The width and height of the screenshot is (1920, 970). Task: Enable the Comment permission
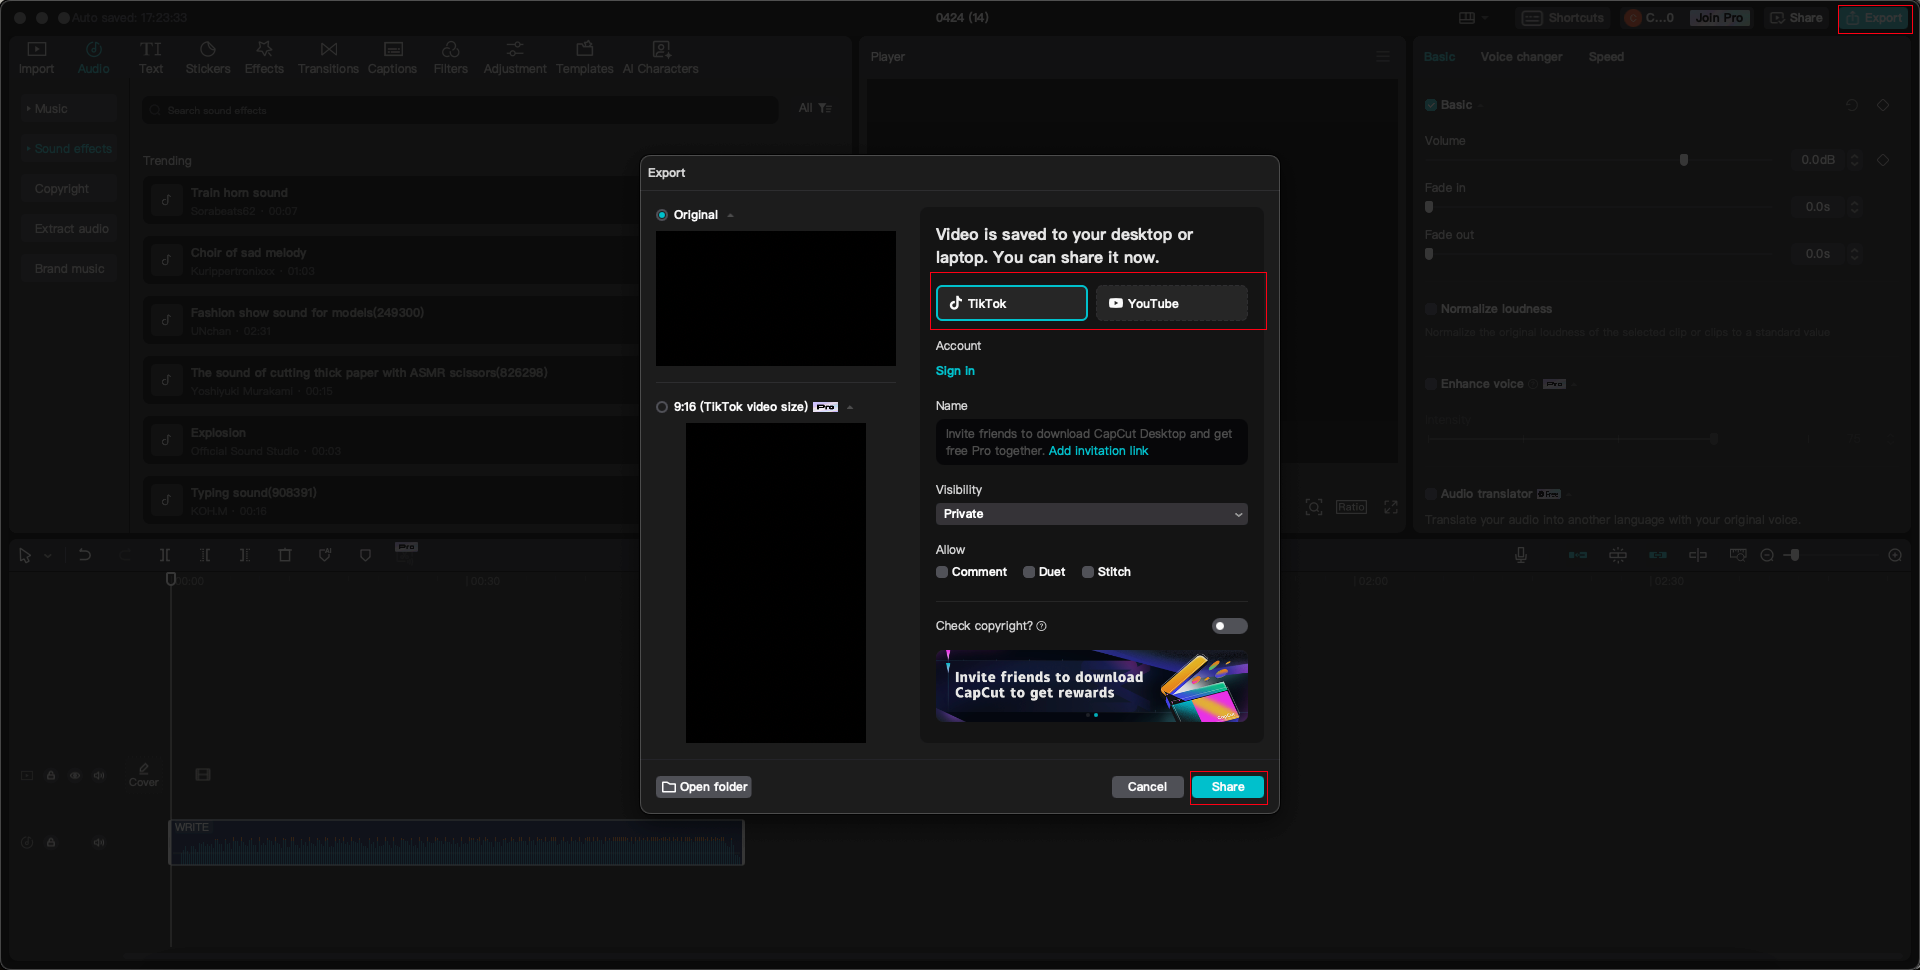(x=942, y=572)
